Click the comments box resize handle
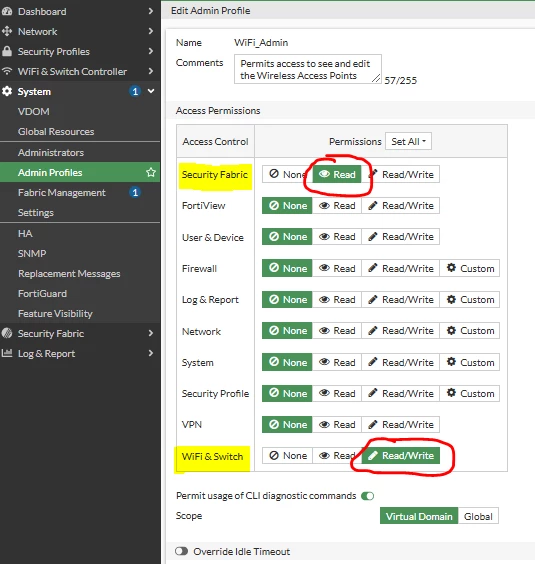 click(x=376, y=78)
